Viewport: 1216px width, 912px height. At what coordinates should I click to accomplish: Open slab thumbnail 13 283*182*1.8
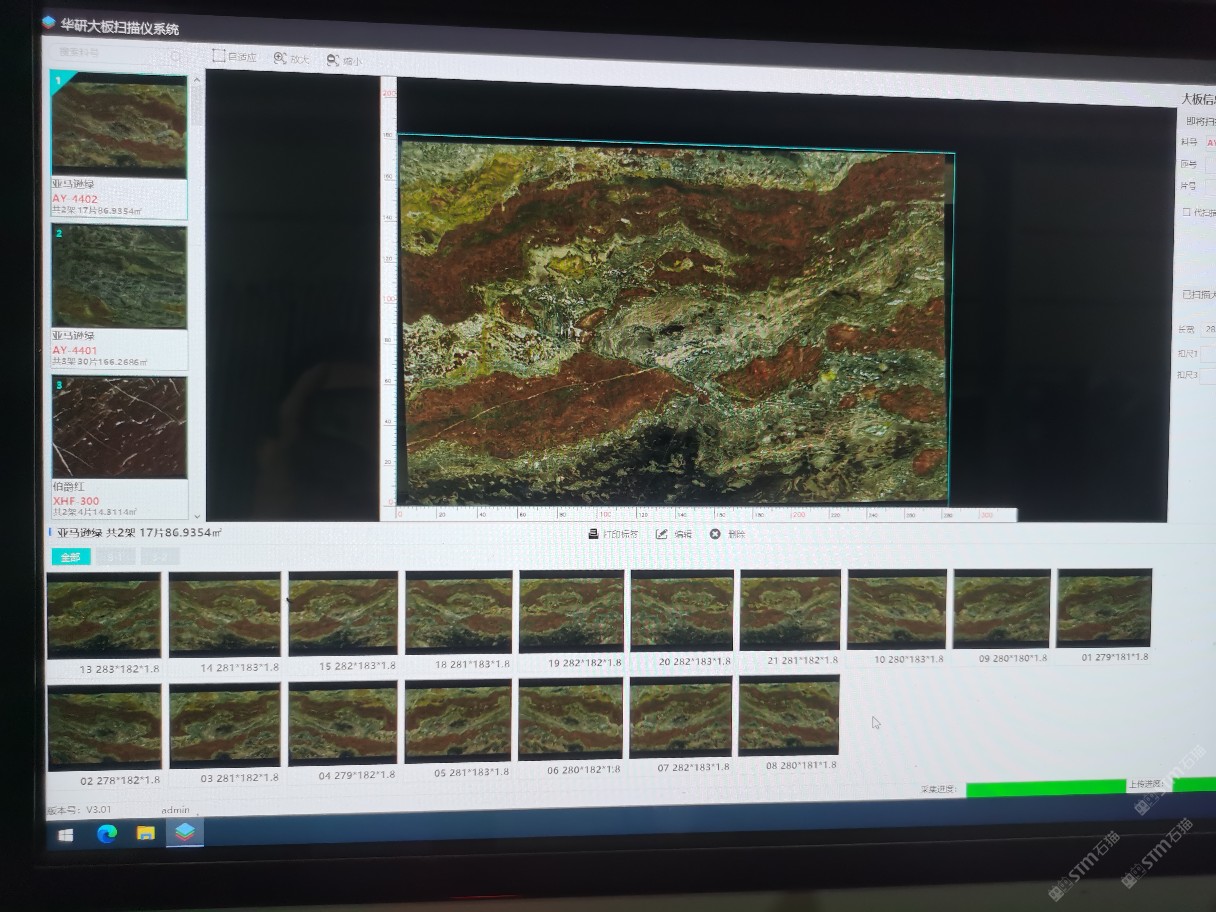pos(104,615)
